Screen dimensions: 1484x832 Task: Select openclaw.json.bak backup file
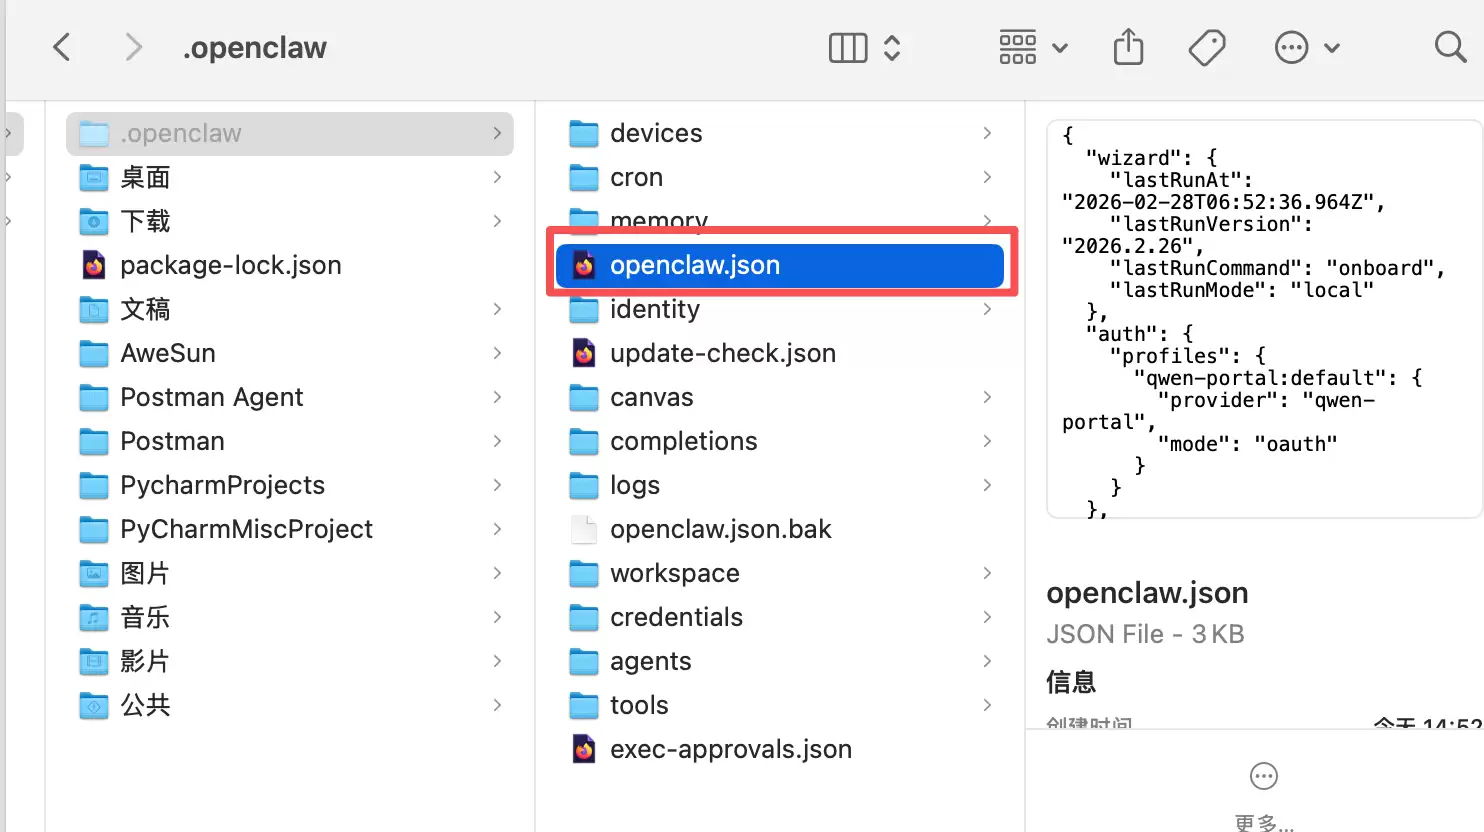pyautogui.click(x=720, y=529)
